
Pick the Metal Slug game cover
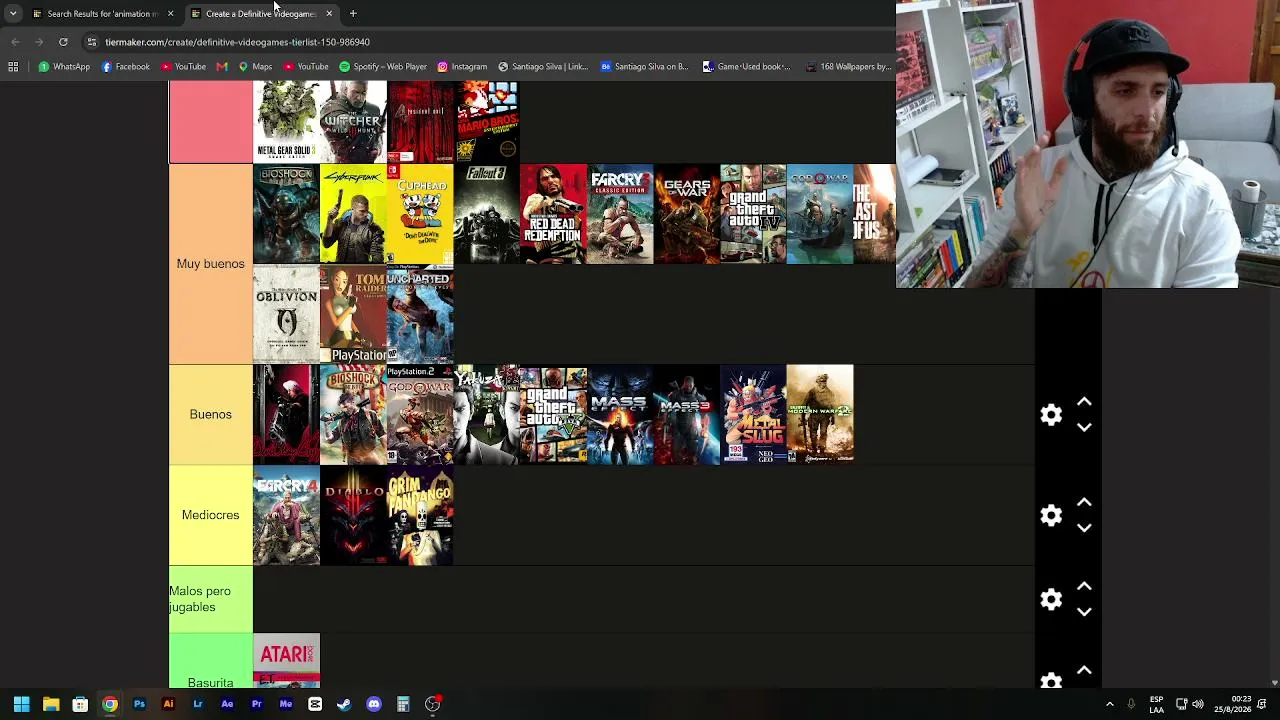pos(753,415)
